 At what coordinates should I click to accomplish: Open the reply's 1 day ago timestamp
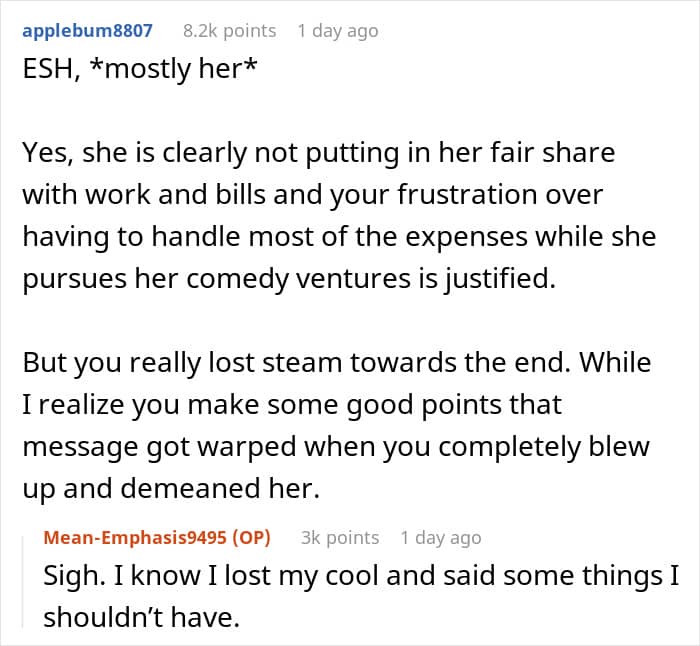pos(441,537)
